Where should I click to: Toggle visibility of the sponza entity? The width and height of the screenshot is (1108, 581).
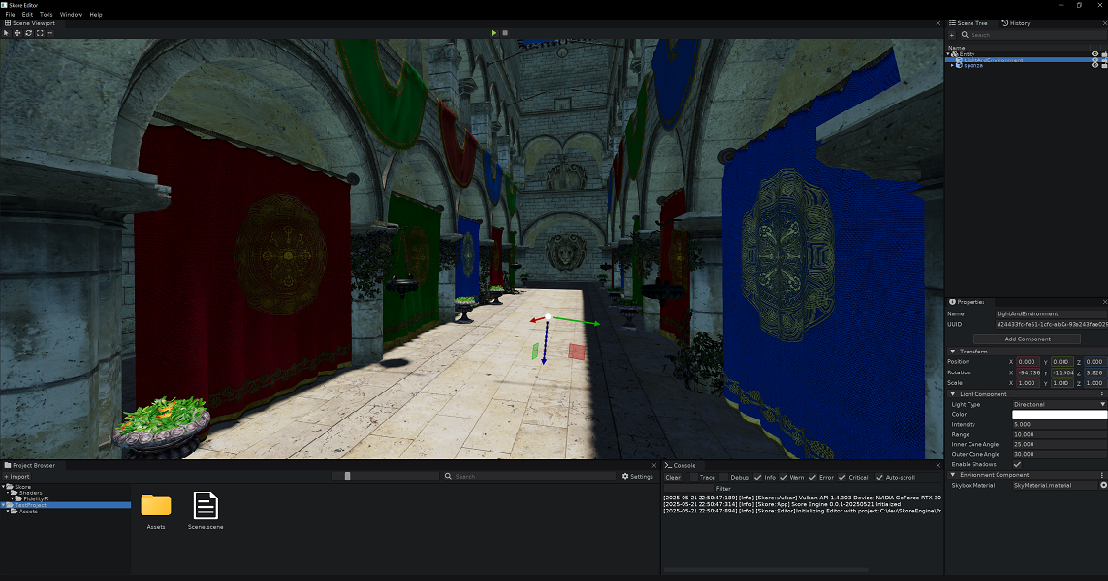point(1094,66)
